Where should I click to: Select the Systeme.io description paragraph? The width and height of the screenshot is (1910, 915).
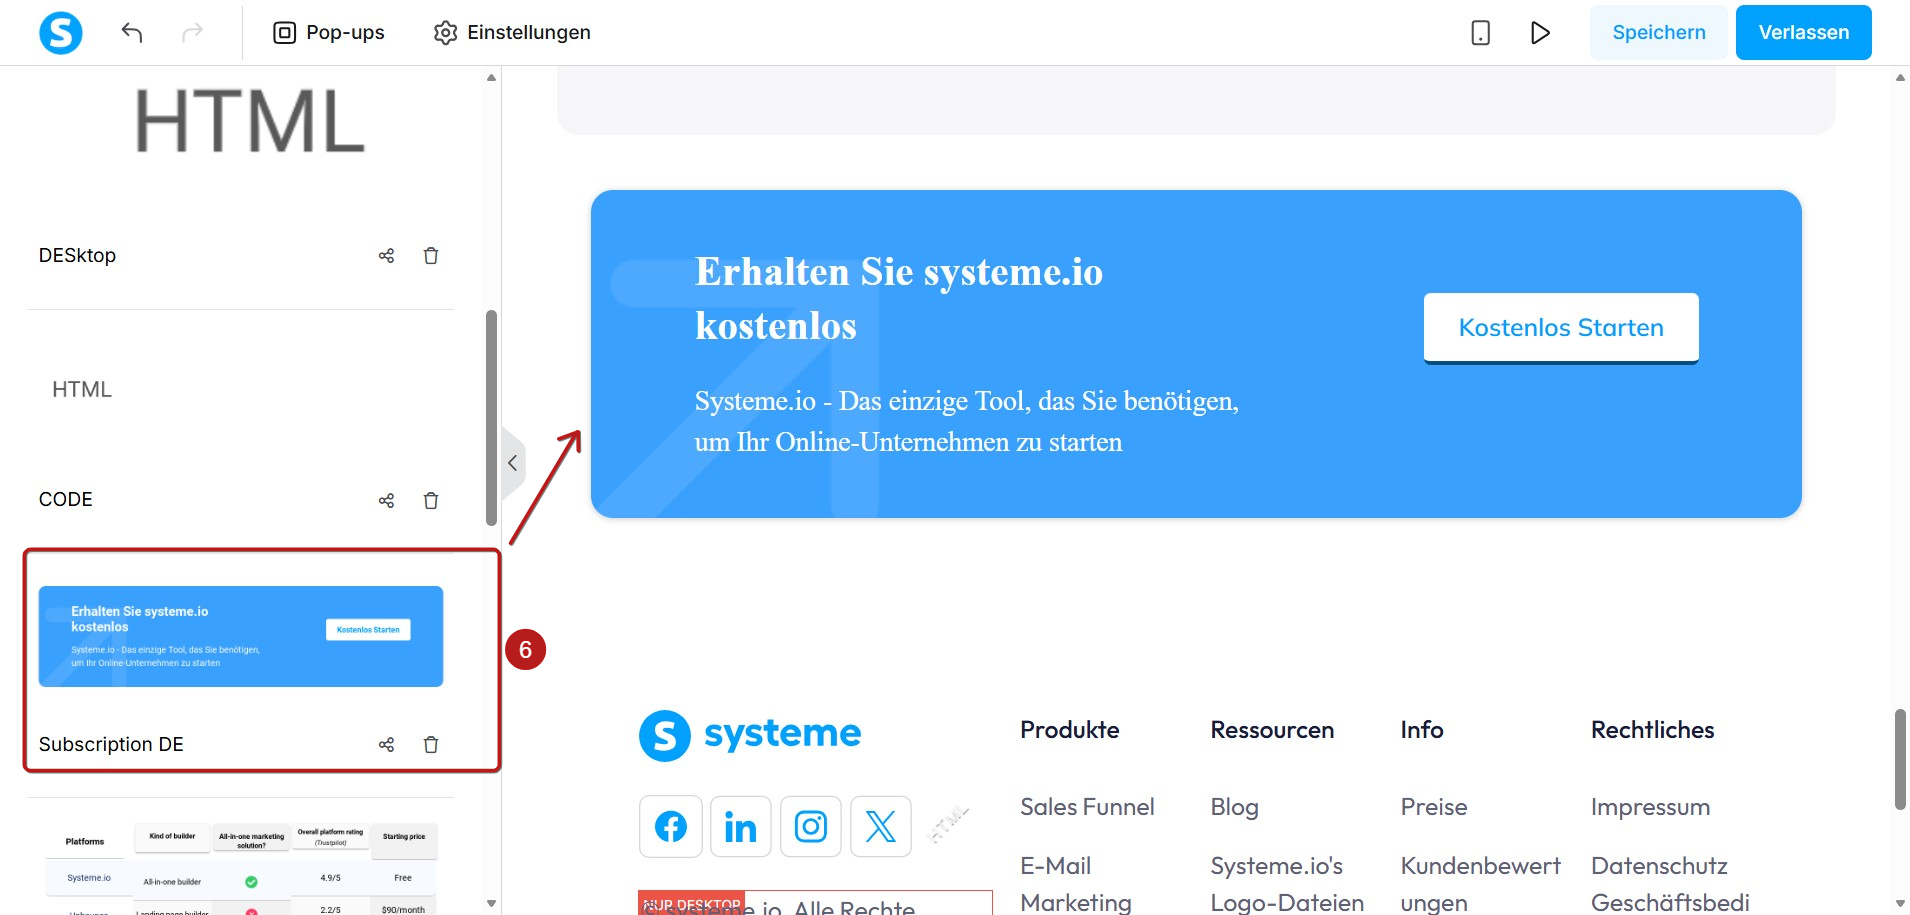(967, 421)
